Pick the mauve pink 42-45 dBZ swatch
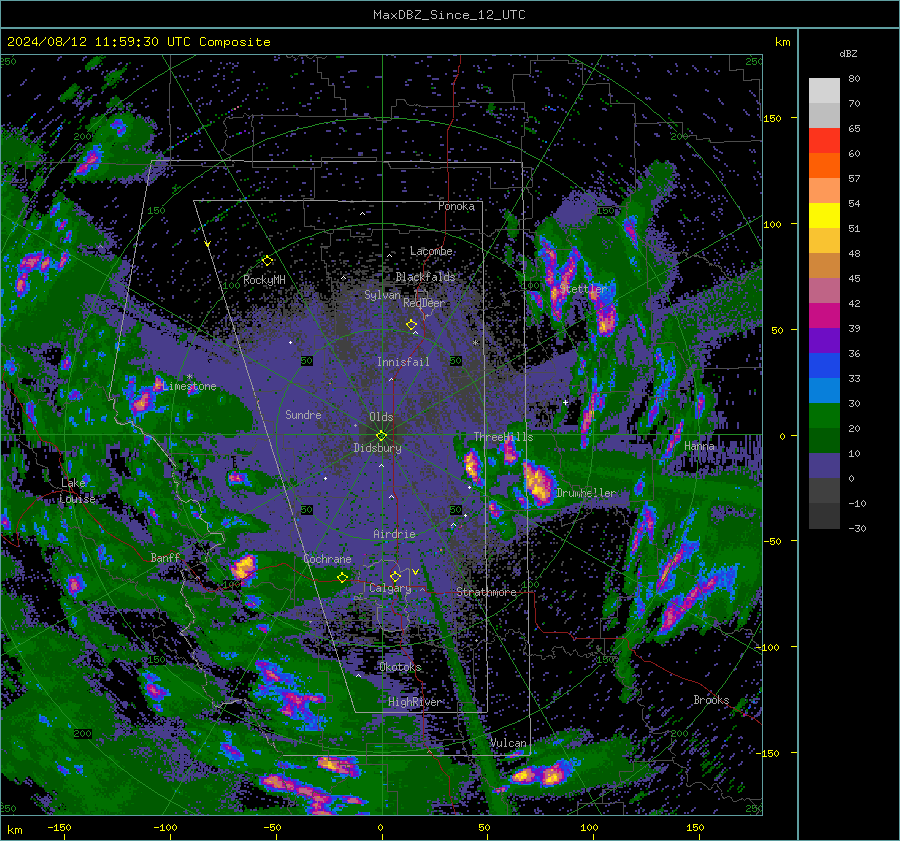900x841 pixels. tap(824, 290)
